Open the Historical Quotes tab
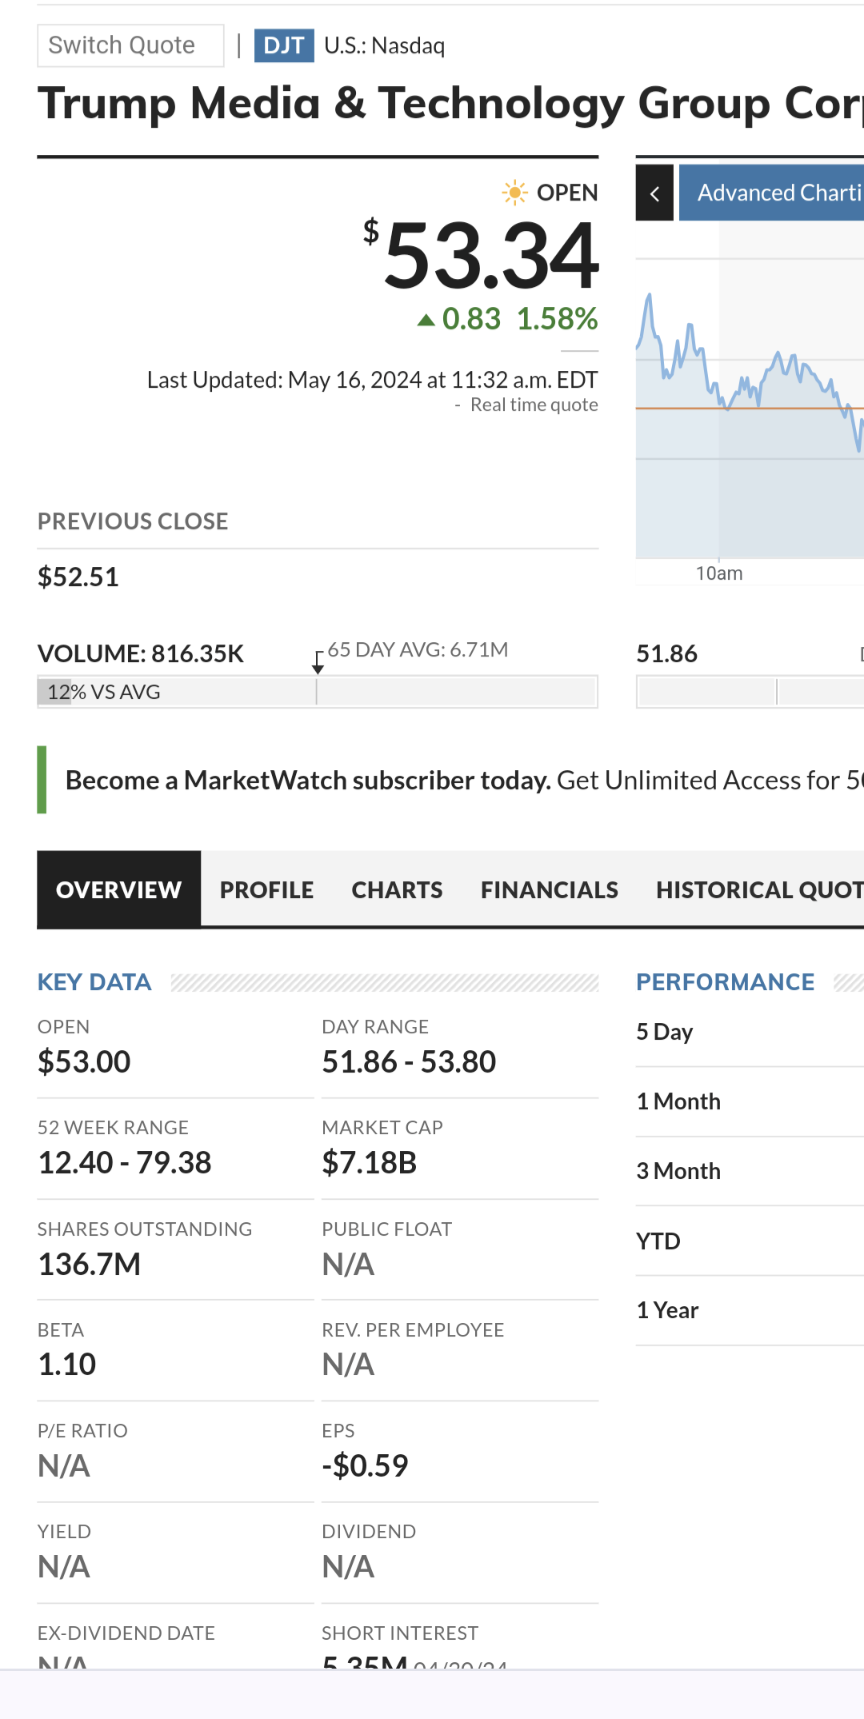 click(760, 889)
